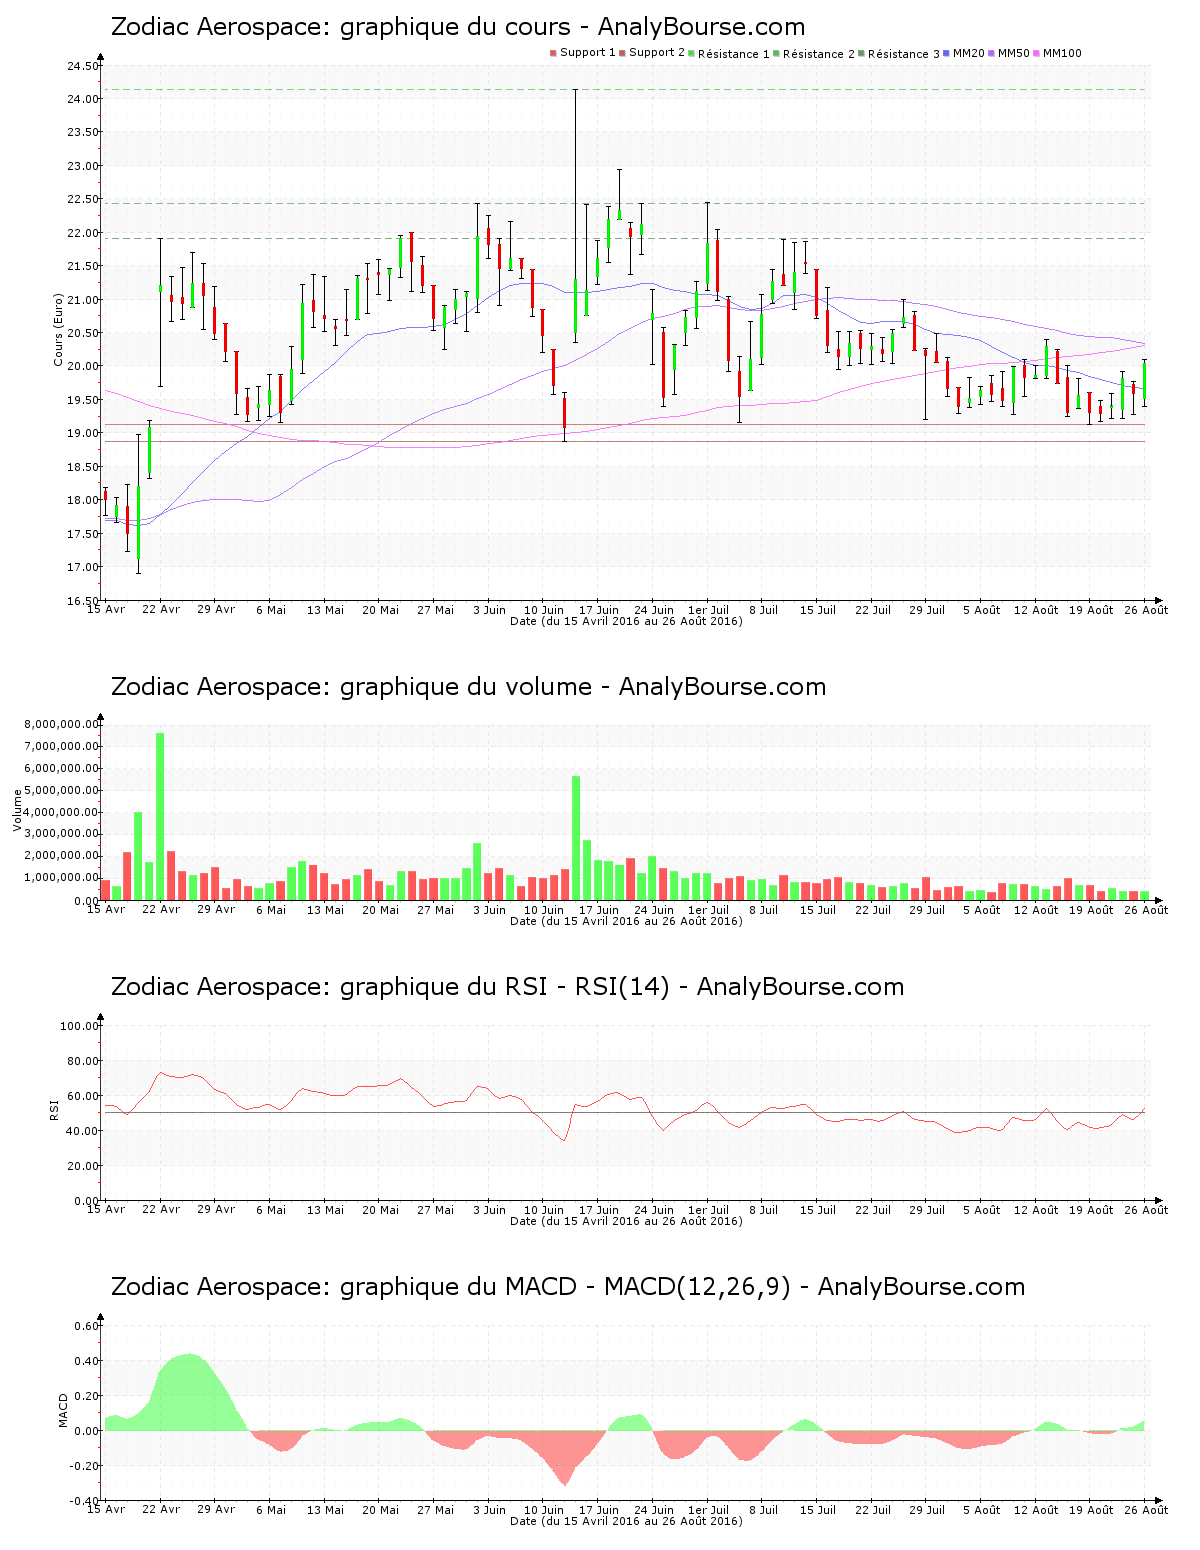1200x1550 pixels.
Task: Click the 'RSI' vertical axis label
Action: (x=53, y=1109)
